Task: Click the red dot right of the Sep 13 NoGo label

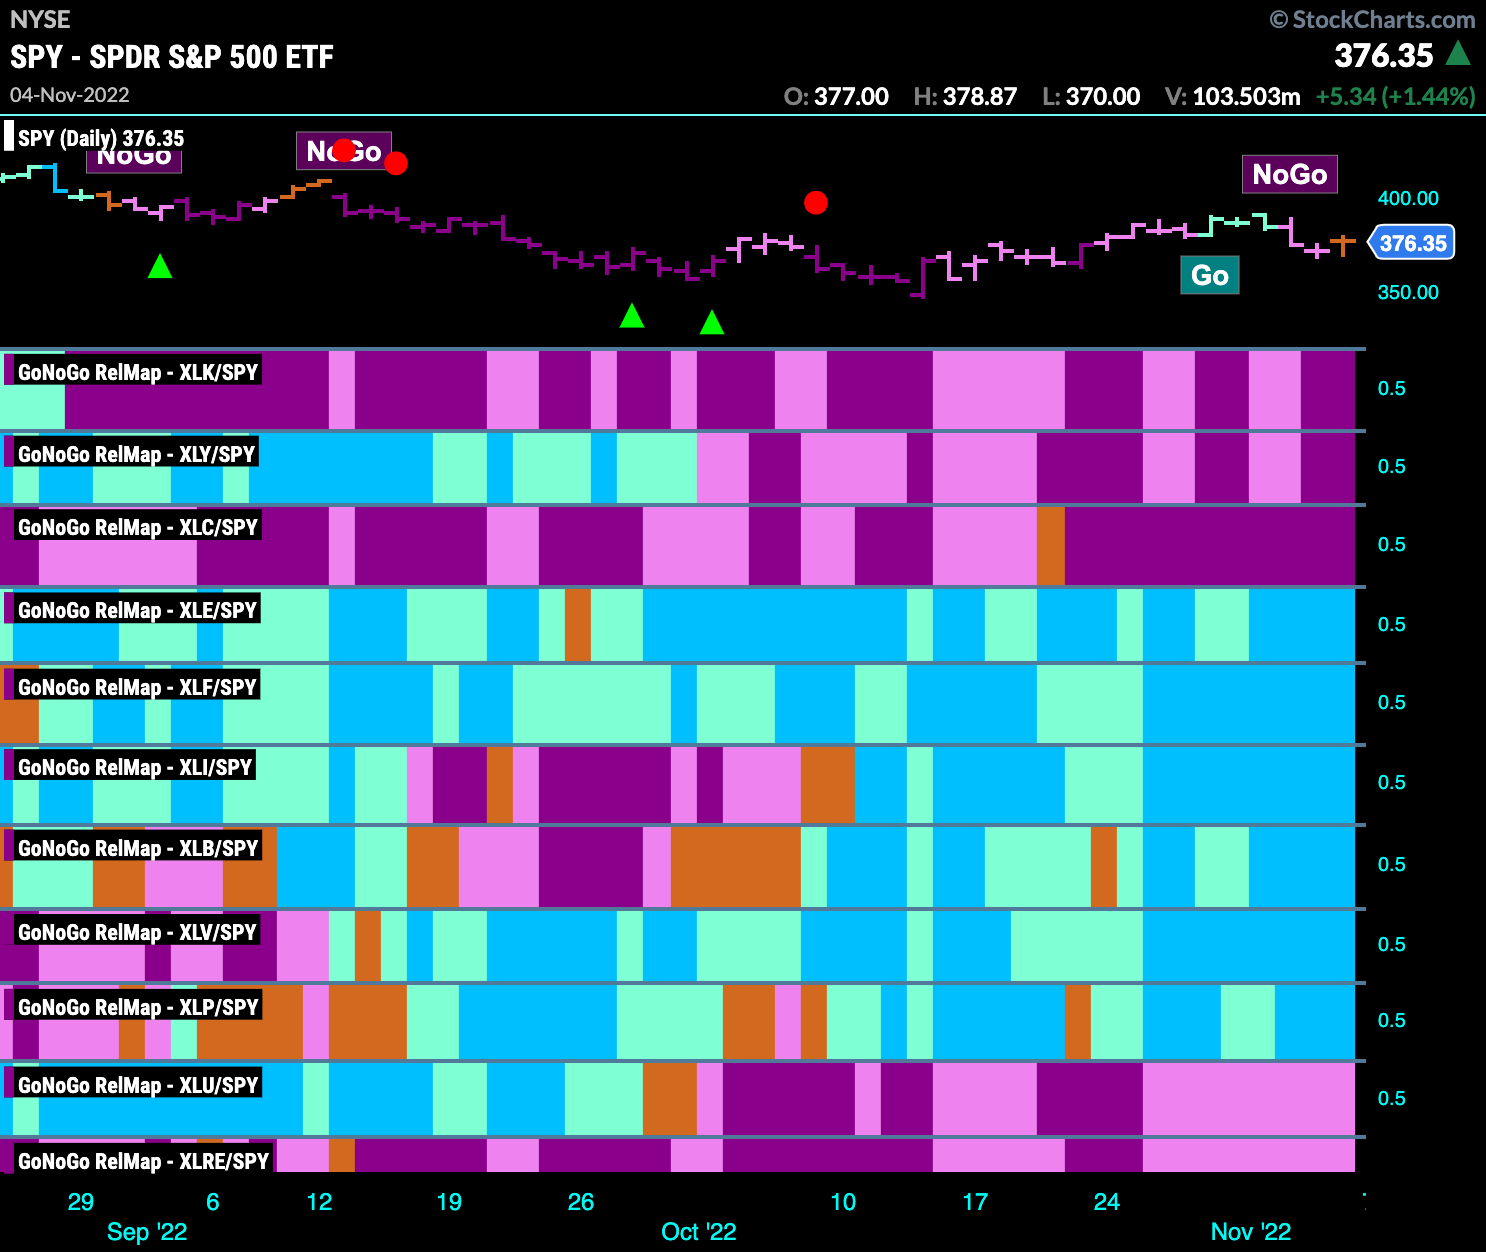Action: click(x=396, y=163)
